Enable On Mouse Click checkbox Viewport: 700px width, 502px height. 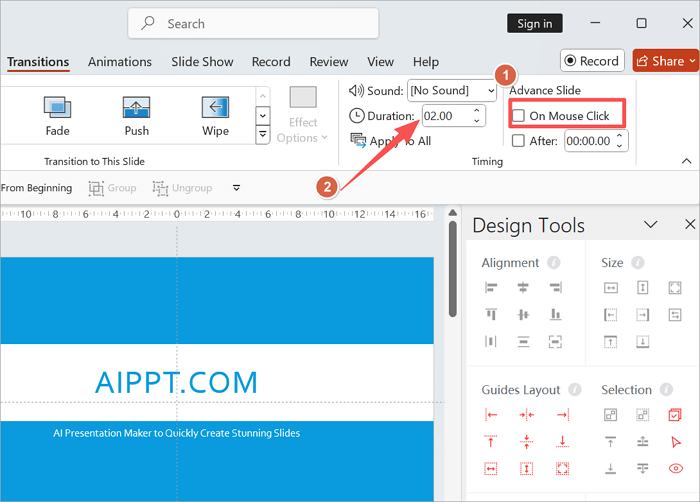point(518,116)
